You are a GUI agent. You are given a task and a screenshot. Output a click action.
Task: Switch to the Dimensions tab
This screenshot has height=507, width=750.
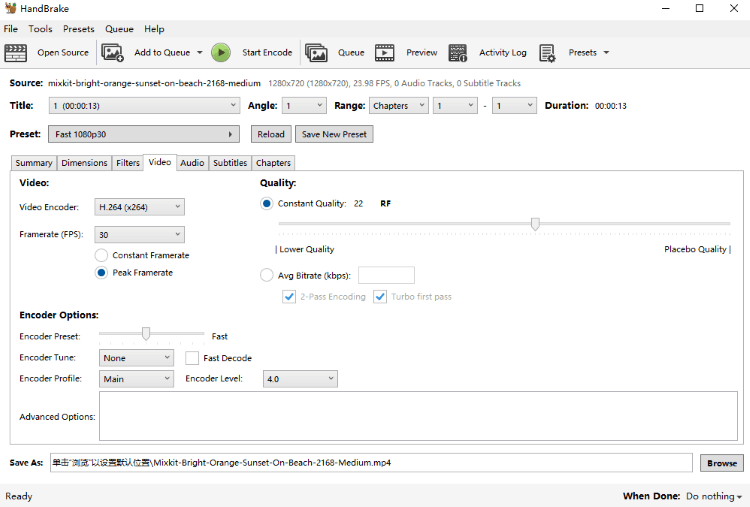(84, 163)
